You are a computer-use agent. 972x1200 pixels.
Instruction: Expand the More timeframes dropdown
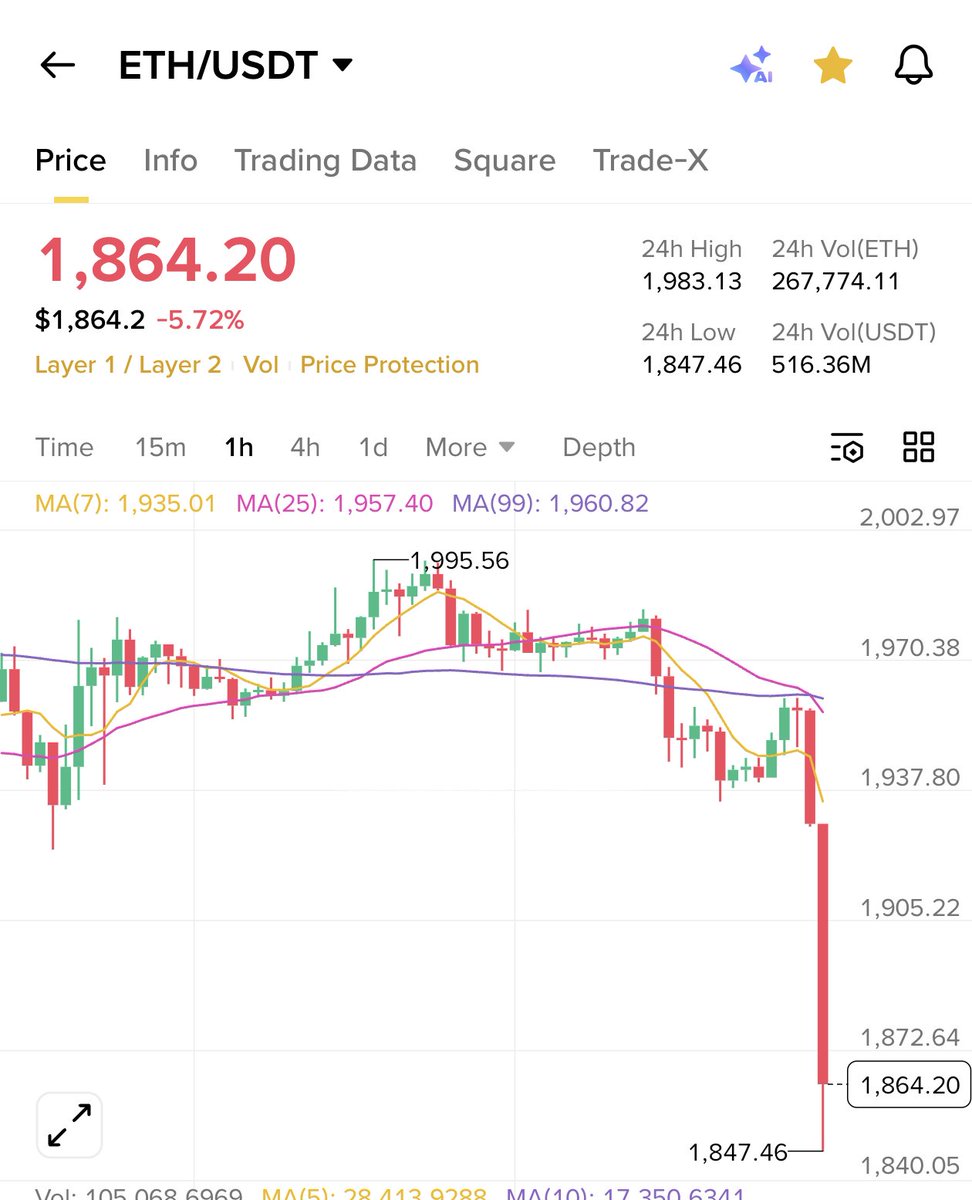(470, 447)
